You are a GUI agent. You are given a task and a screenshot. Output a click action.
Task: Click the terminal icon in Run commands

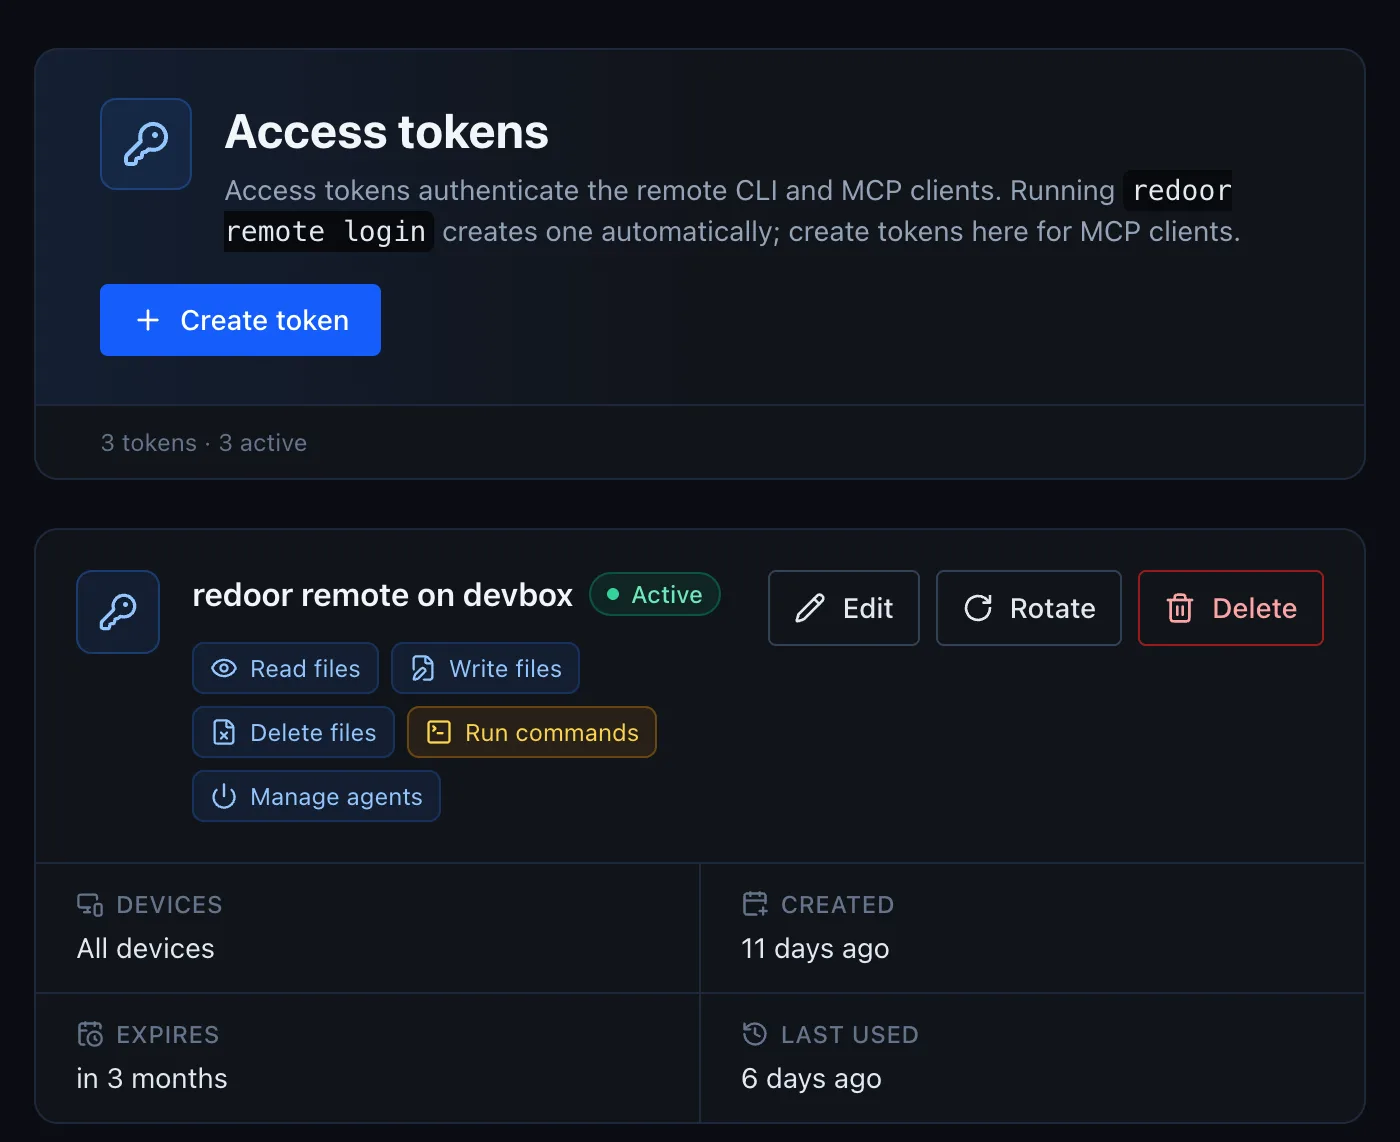[439, 732]
